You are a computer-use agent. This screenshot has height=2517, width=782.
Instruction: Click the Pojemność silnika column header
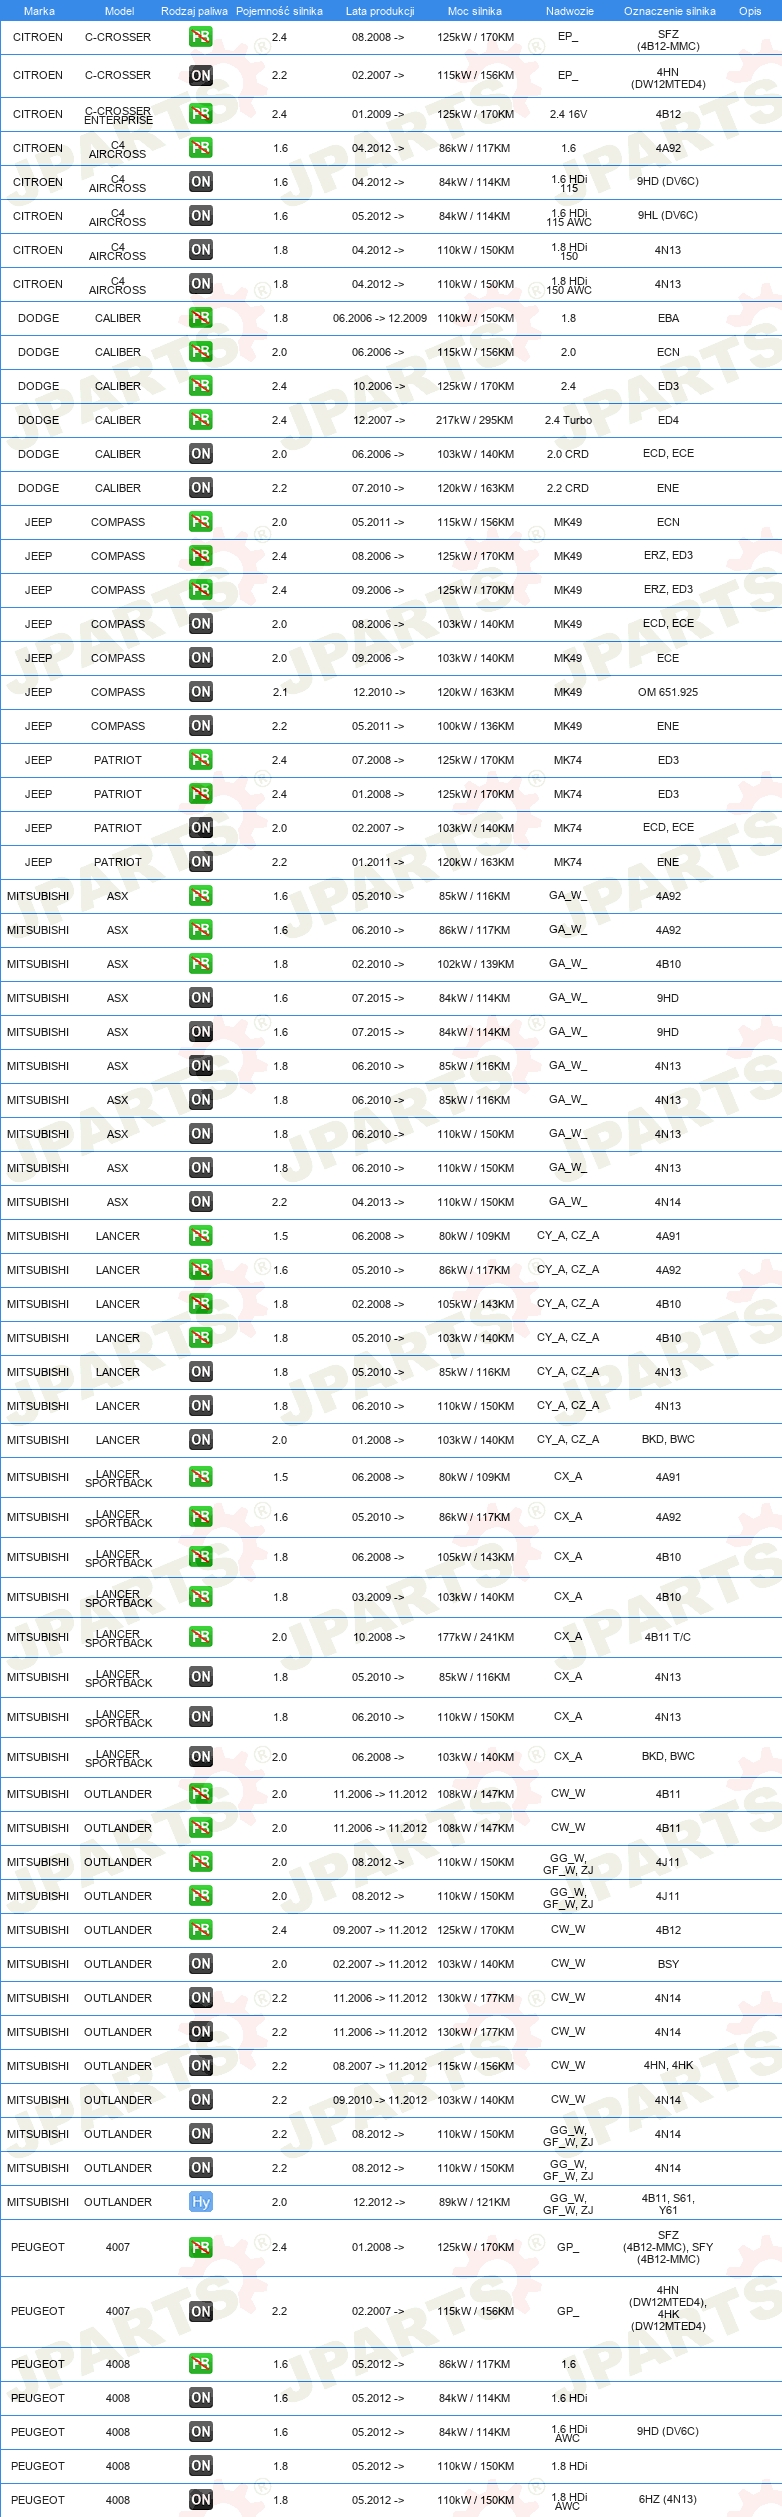279,11
